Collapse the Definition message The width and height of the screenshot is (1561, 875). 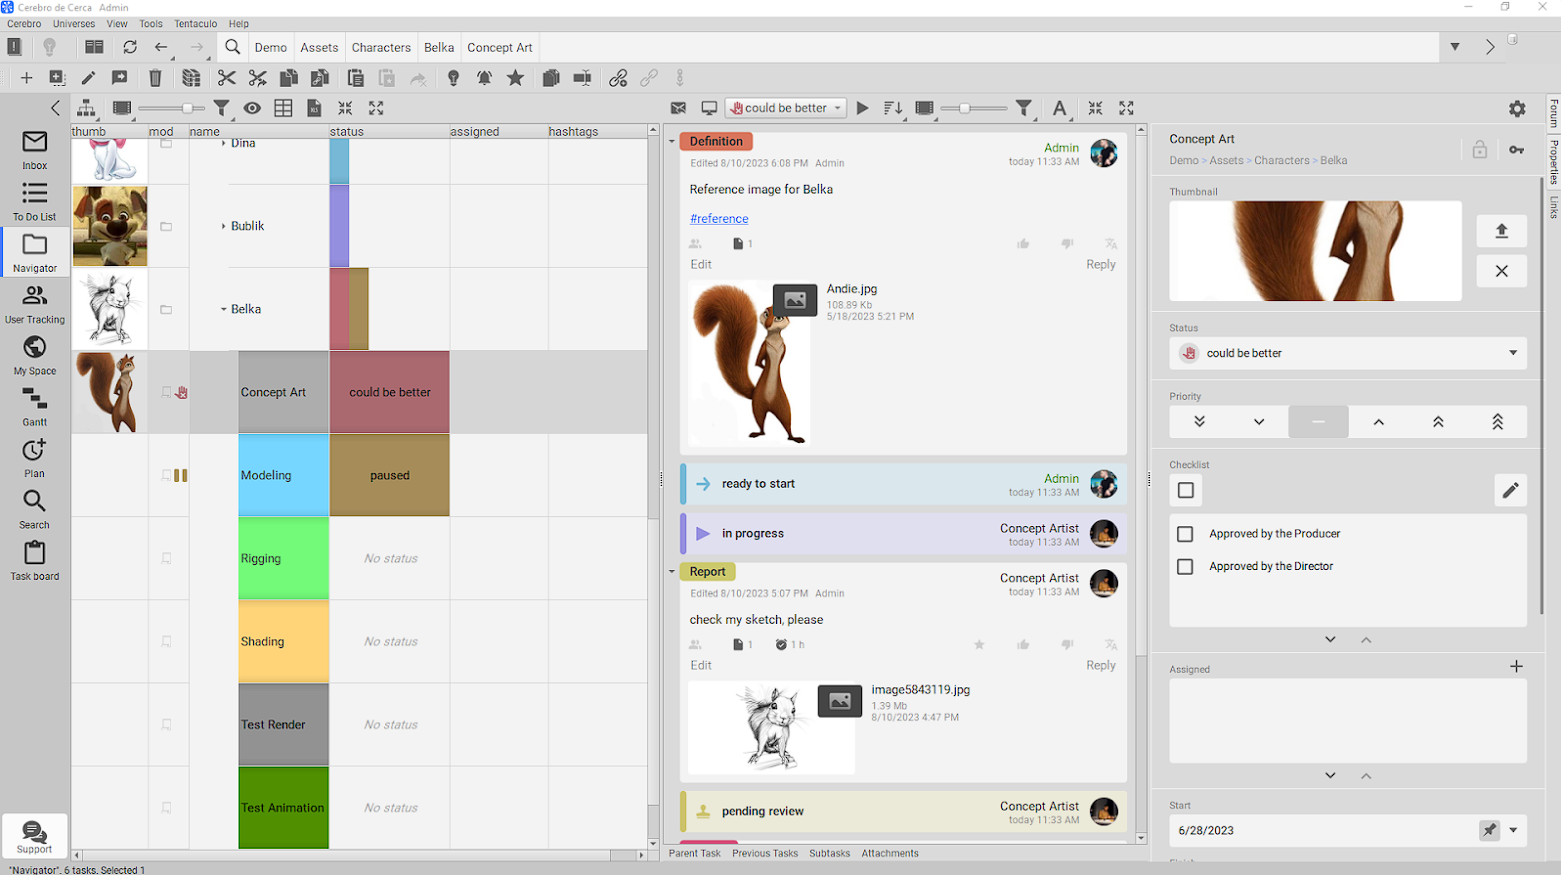pyautogui.click(x=672, y=141)
